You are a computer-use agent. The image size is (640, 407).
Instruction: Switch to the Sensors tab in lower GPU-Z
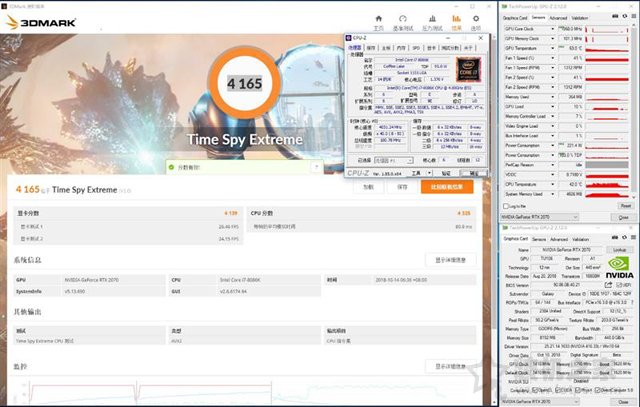tap(538, 238)
